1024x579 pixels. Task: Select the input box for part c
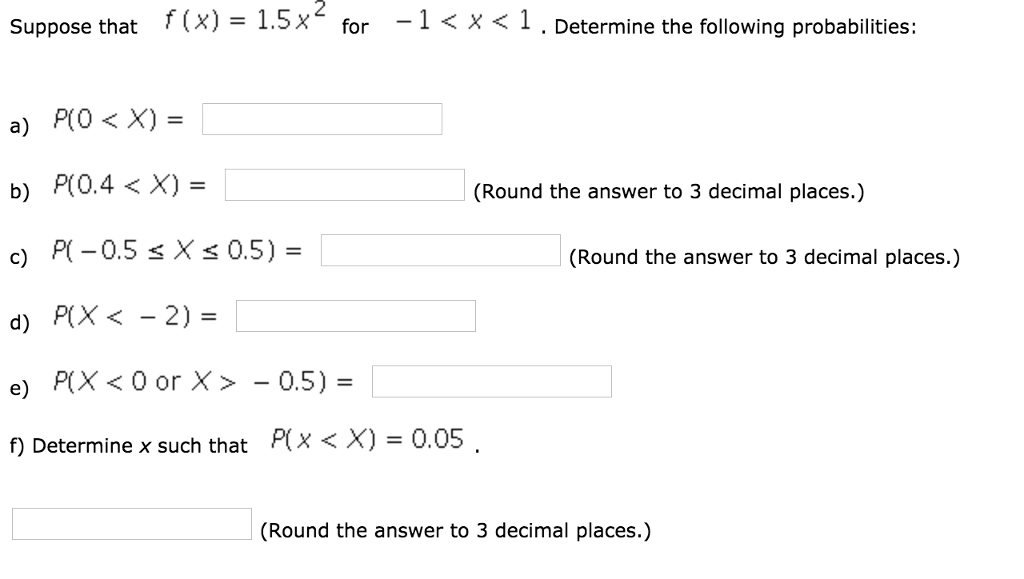[x=439, y=250]
